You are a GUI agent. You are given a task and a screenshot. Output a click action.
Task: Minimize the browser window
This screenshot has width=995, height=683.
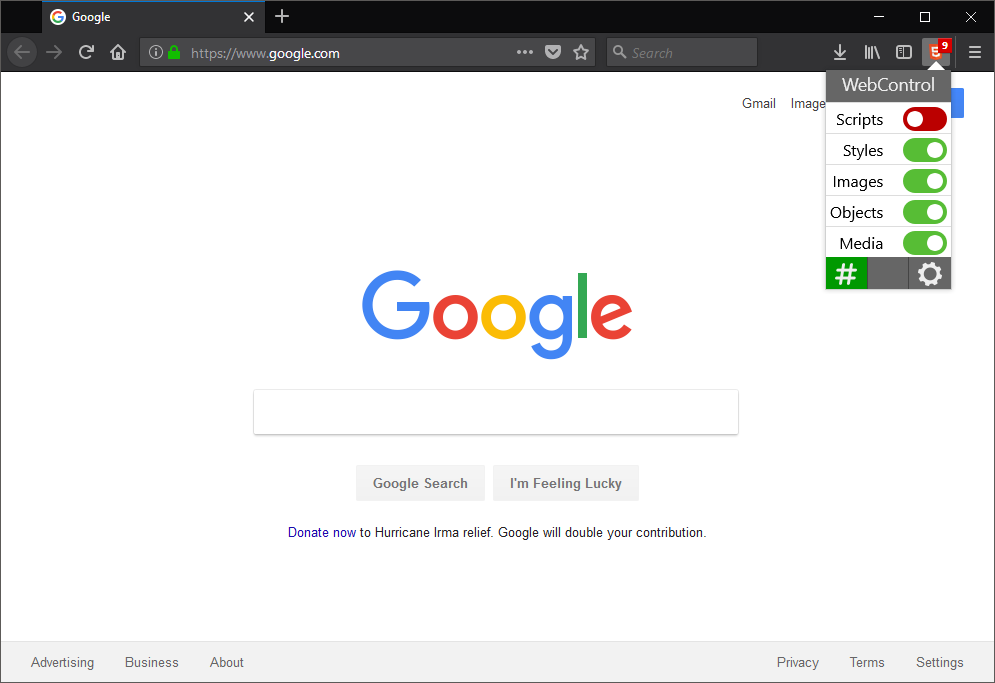point(879,17)
